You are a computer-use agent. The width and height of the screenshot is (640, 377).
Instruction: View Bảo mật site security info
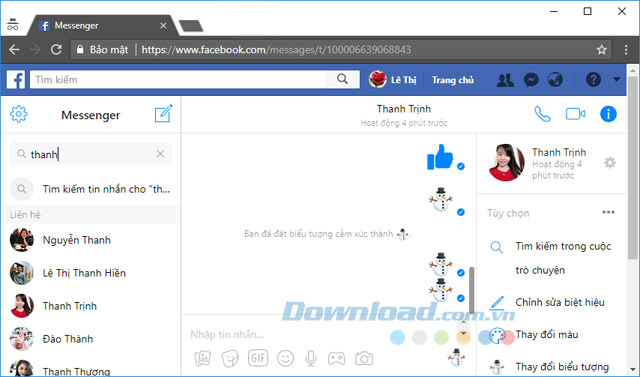coord(102,50)
